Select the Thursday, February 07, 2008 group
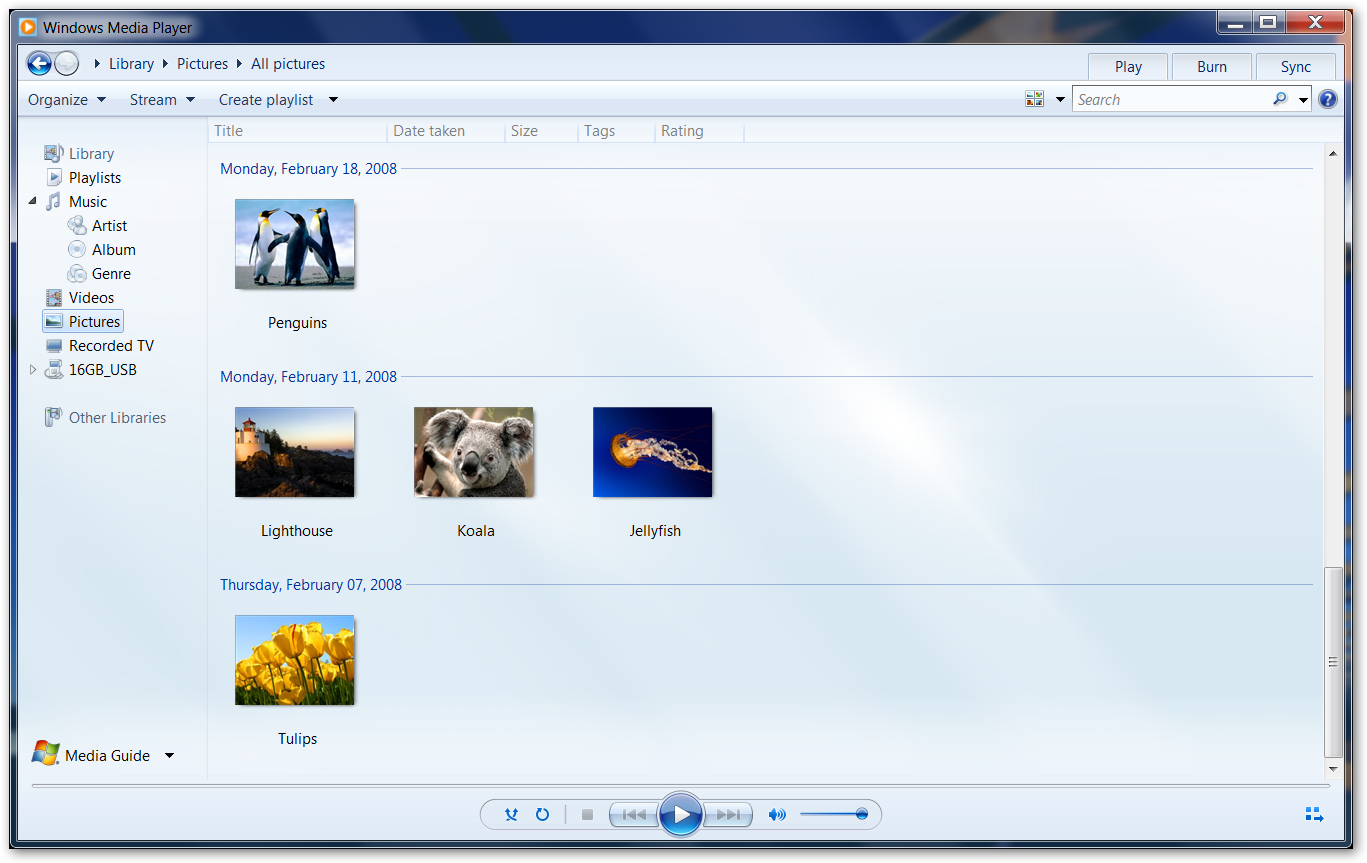The height and width of the screenshot is (863, 1367). [x=311, y=585]
